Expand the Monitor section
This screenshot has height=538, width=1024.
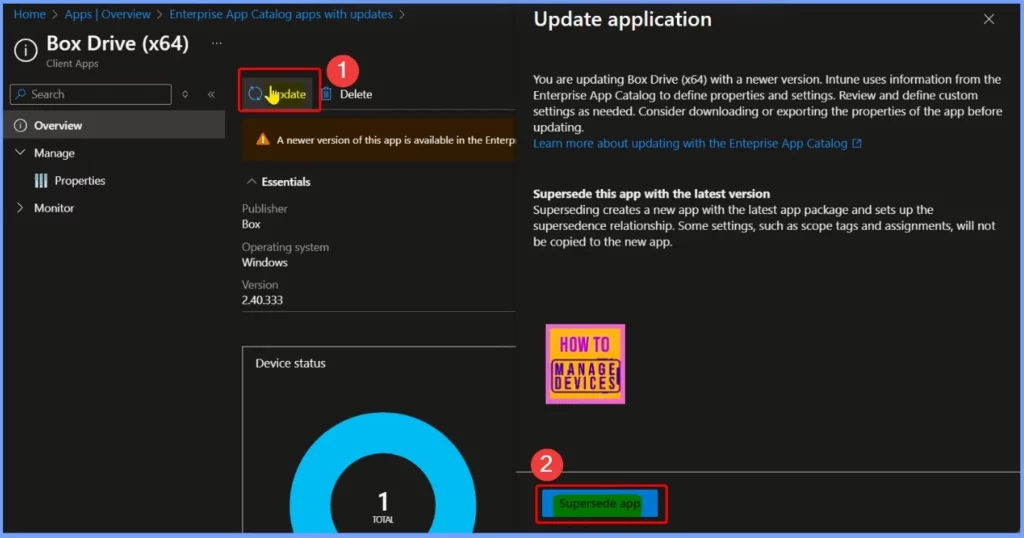click(20, 208)
